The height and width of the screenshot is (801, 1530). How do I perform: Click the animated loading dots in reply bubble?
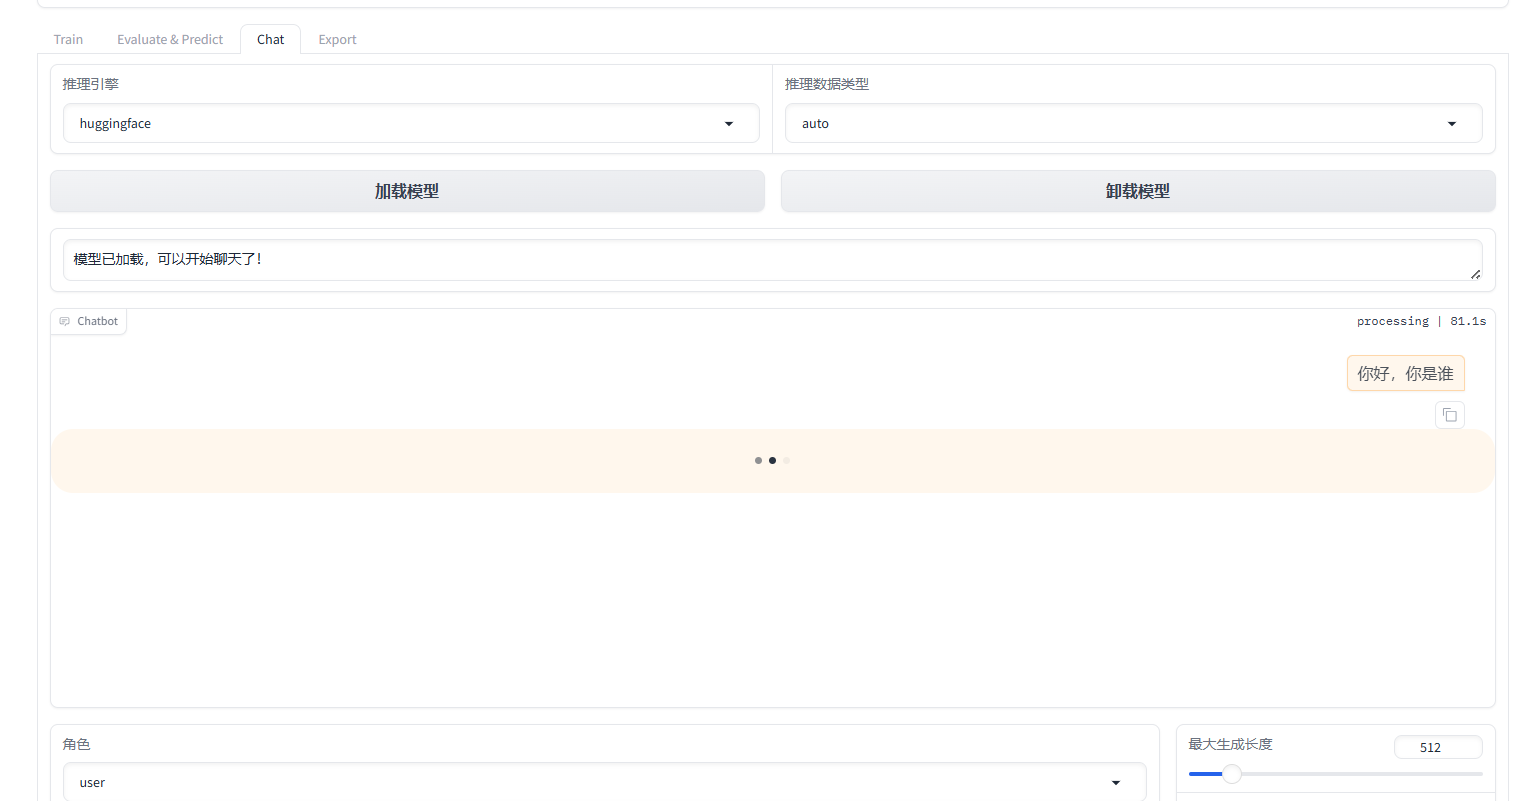772,461
